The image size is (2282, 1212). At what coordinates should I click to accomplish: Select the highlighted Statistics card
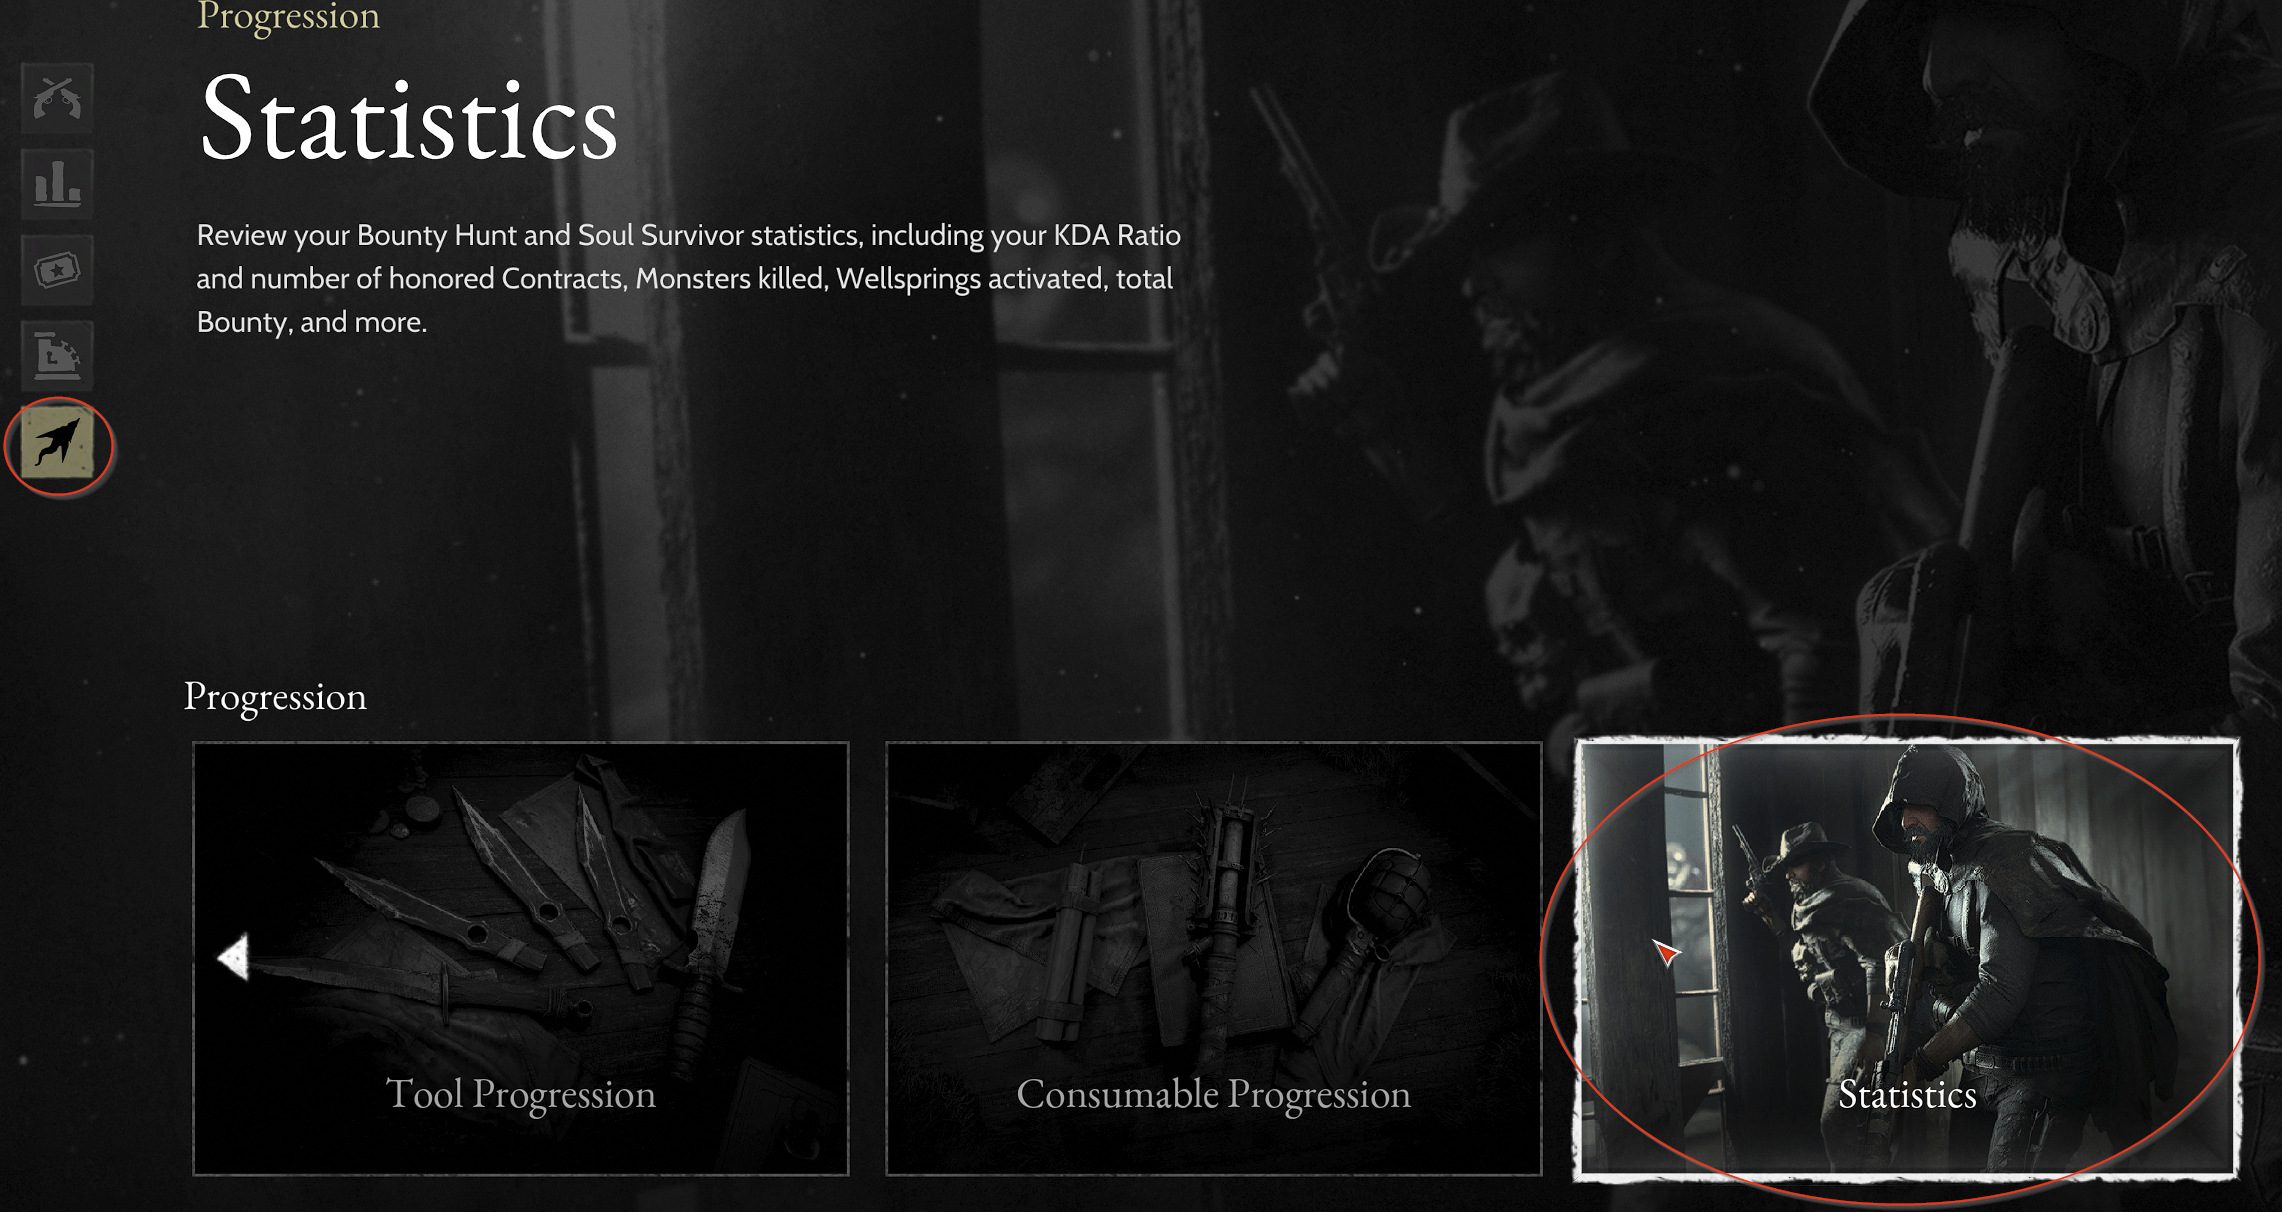point(1906,958)
